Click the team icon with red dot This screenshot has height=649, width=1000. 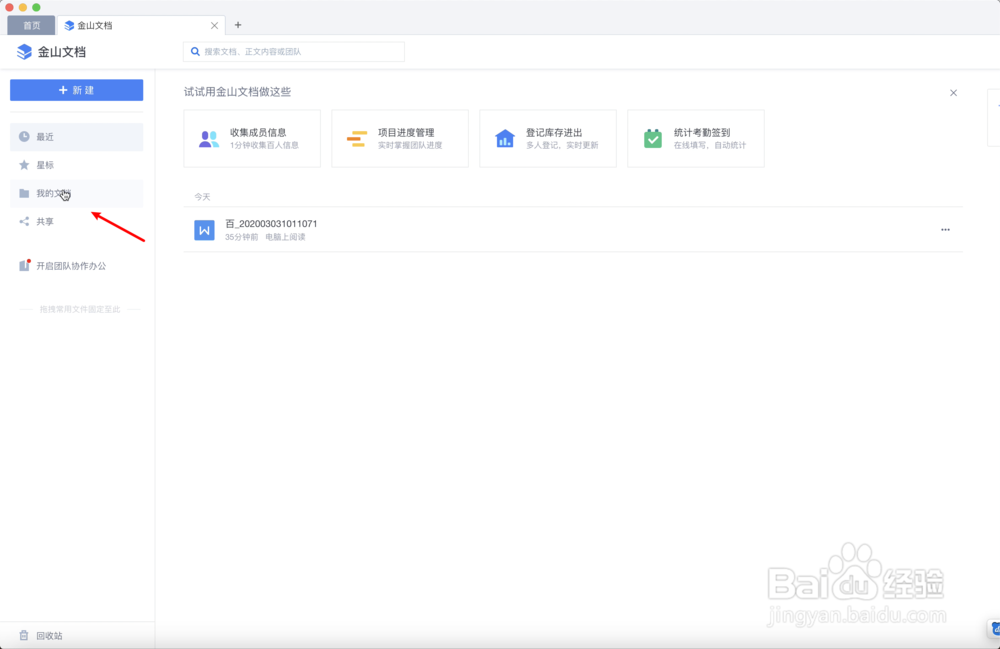(x=25, y=265)
